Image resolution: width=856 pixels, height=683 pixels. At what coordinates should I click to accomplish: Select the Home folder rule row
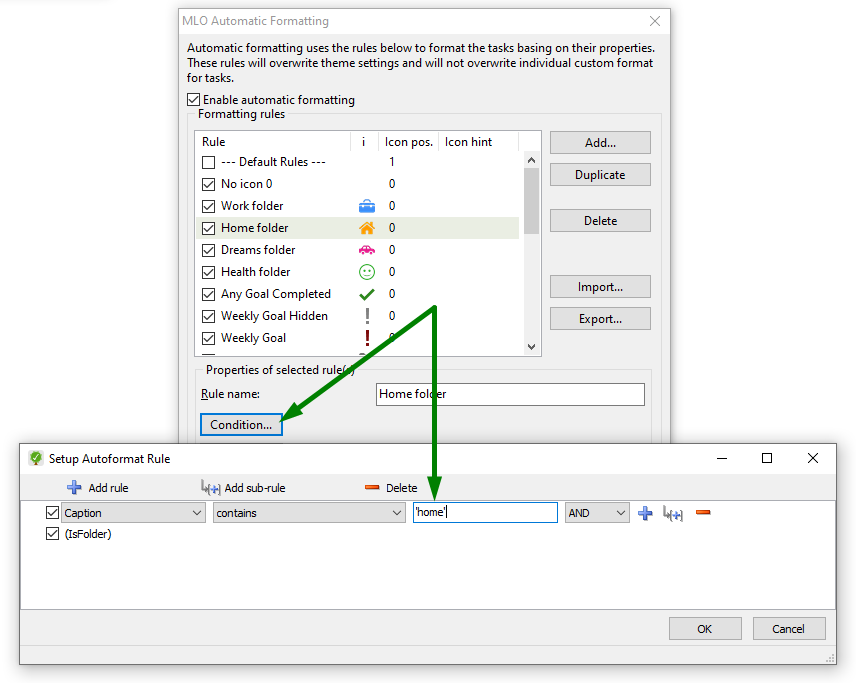[358, 228]
